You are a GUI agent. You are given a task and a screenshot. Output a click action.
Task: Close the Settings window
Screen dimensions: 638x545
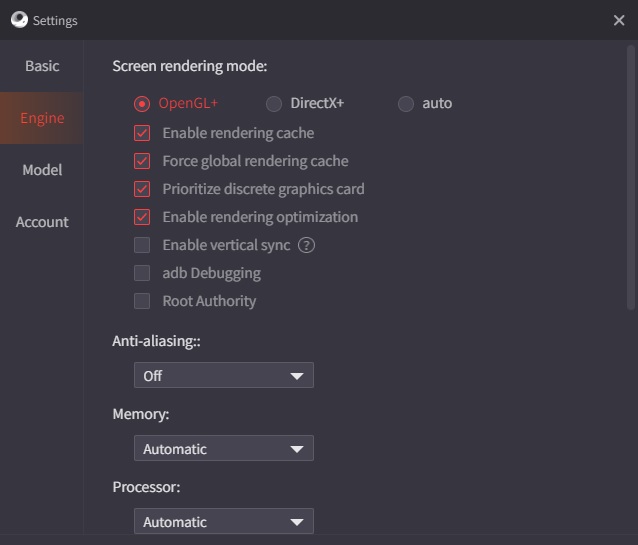[619, 20]
